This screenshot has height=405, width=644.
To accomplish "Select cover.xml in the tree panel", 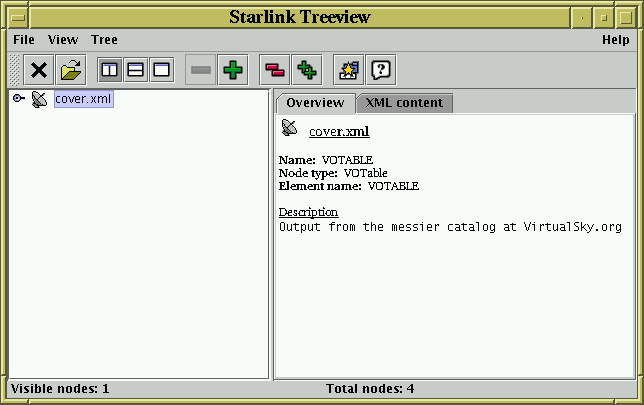I will (x=83, y=99).
